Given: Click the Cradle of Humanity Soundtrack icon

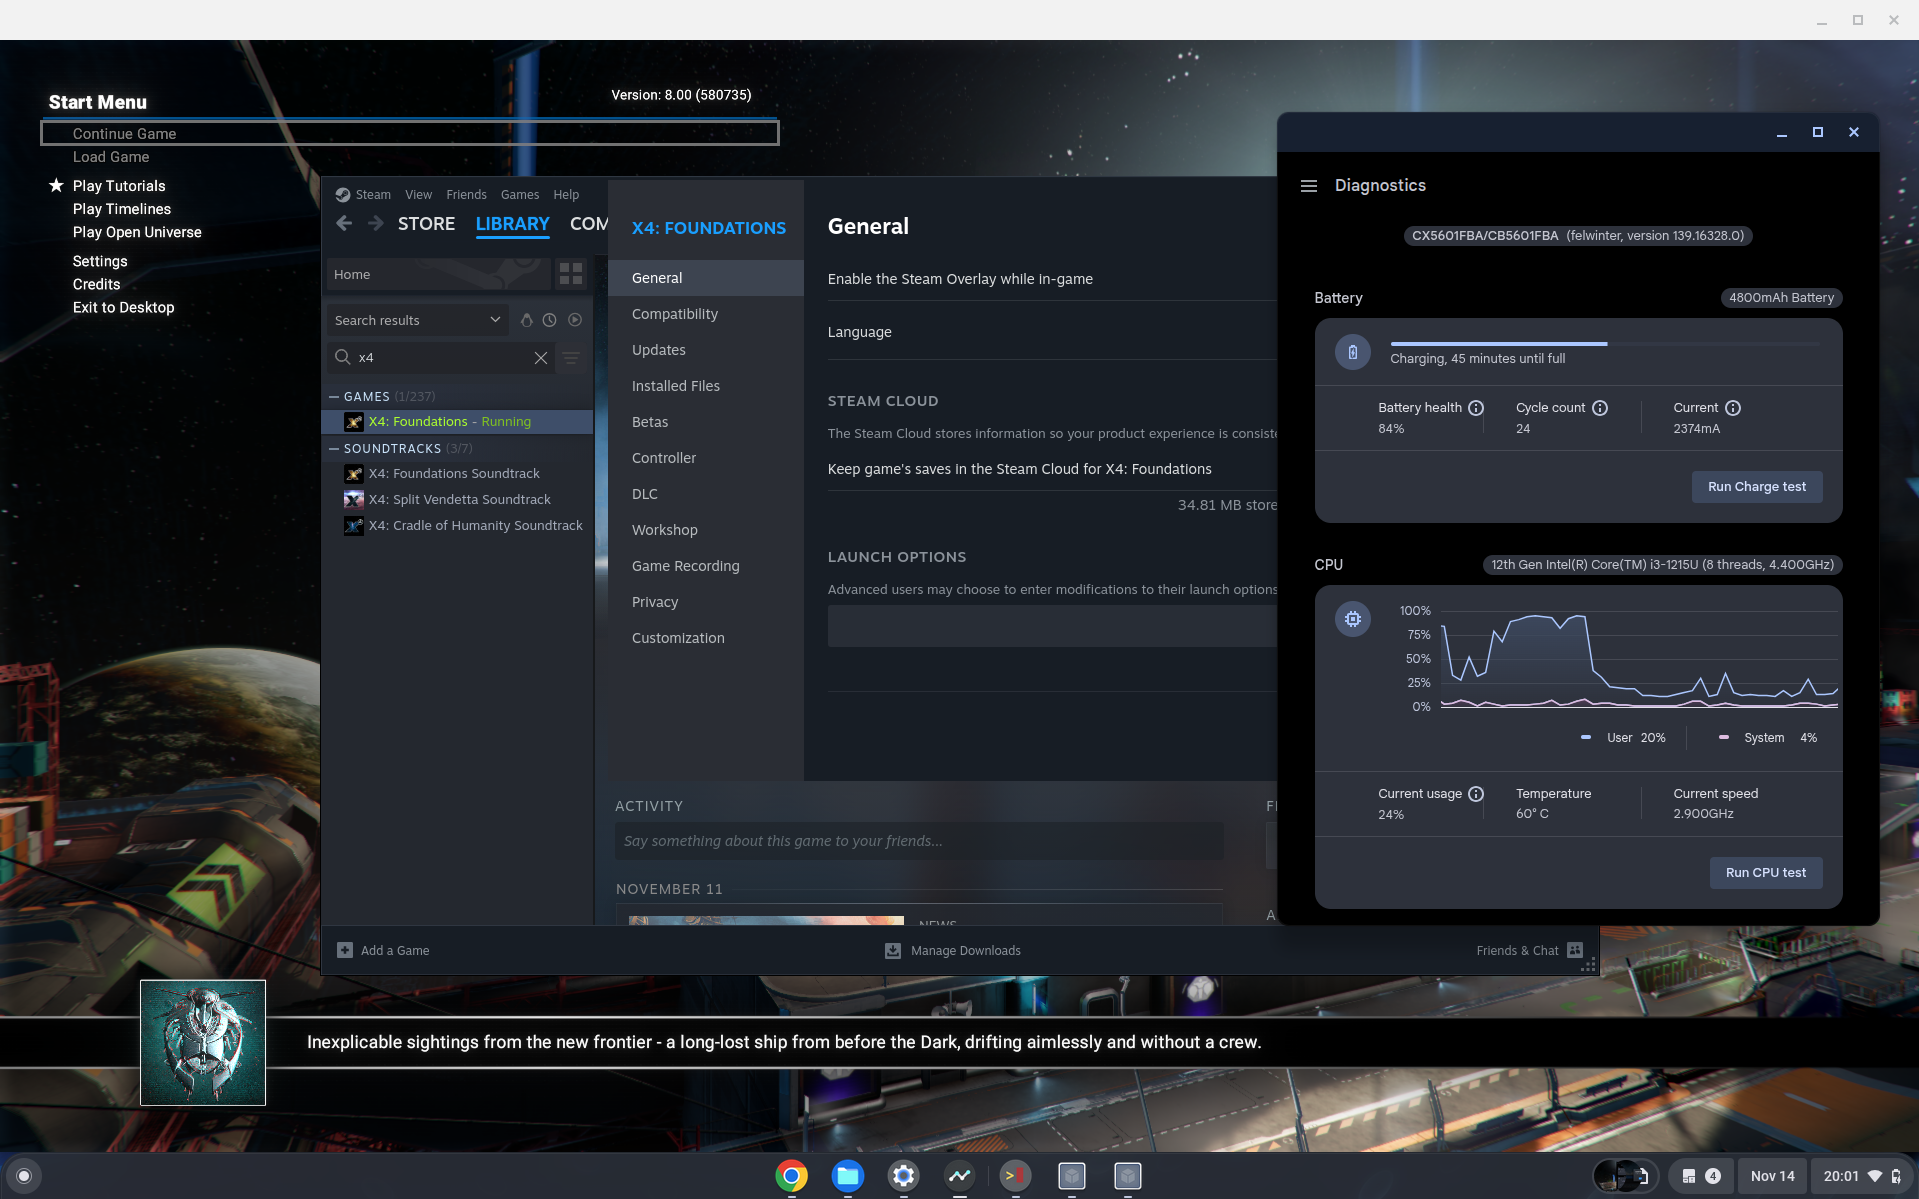Looking at the screenshot, I should pos(354,526).
